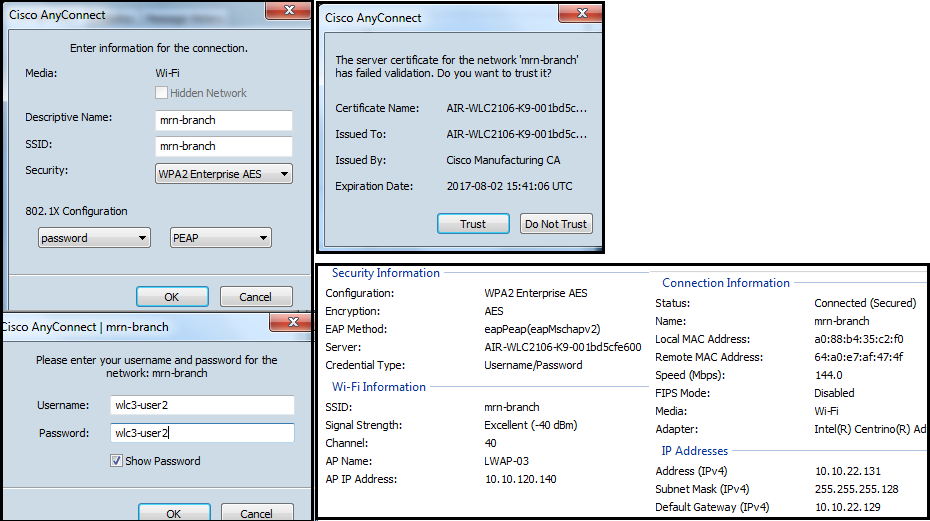Click the Security Information section heading
Screen dimensions: 930x521
click(385, 273)
